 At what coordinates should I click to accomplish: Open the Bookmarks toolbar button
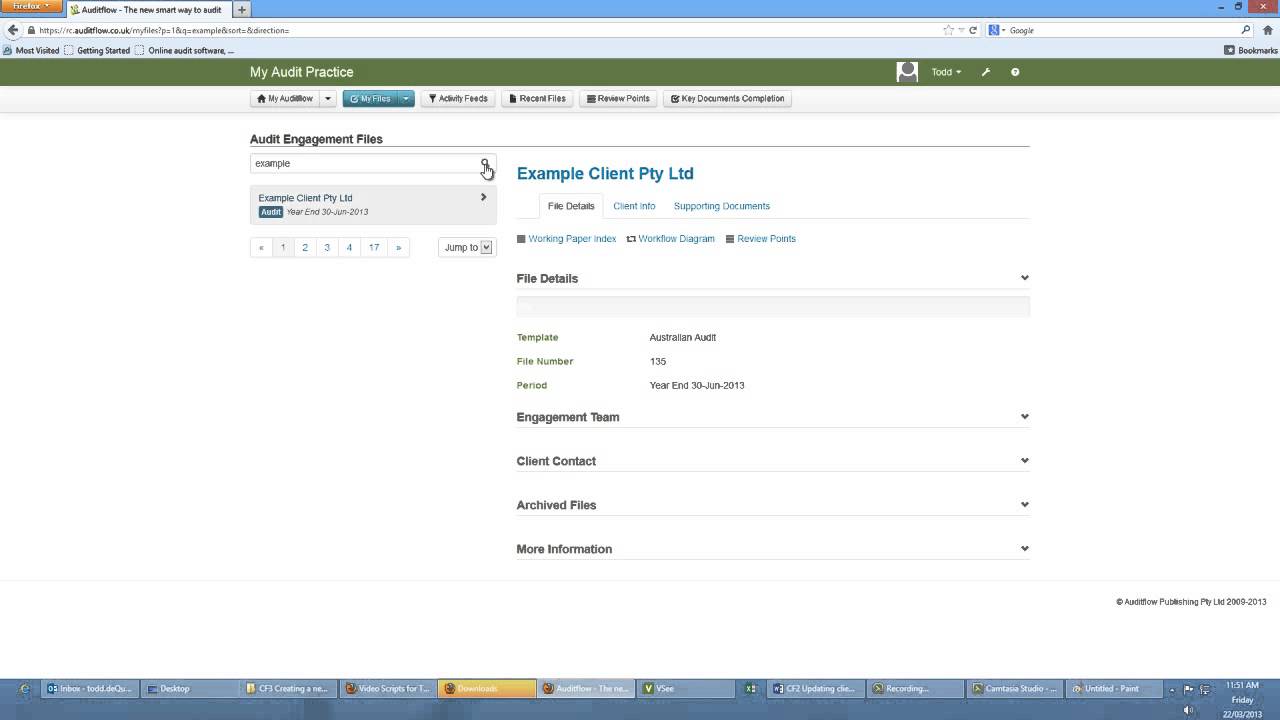coord(1251,50)
